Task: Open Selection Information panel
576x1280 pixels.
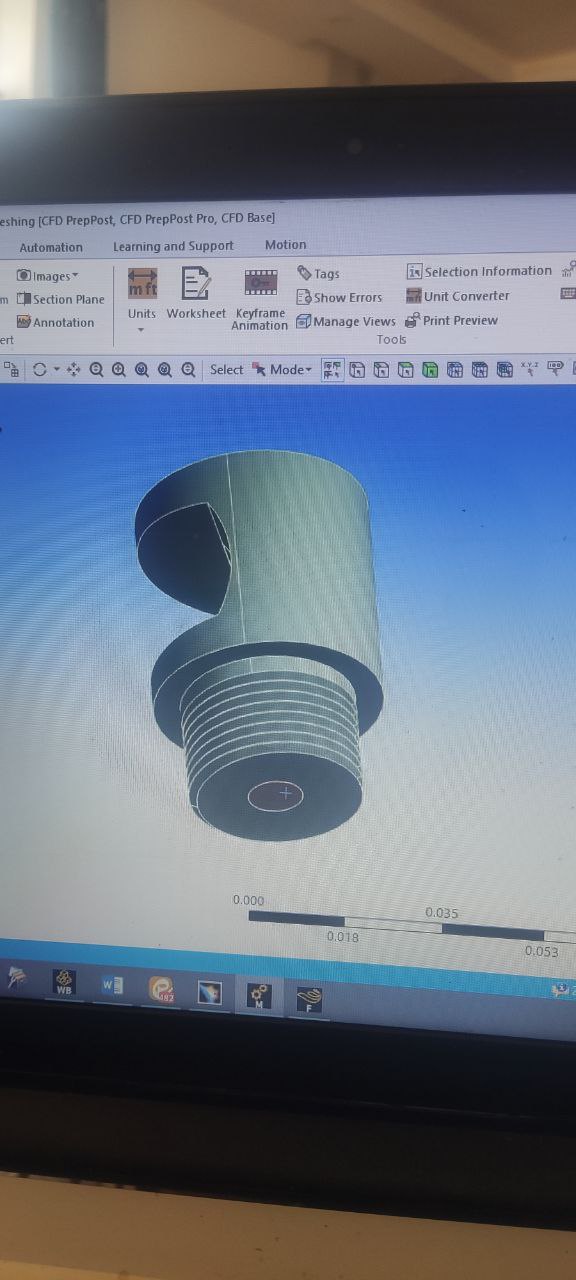Action: 479,271
